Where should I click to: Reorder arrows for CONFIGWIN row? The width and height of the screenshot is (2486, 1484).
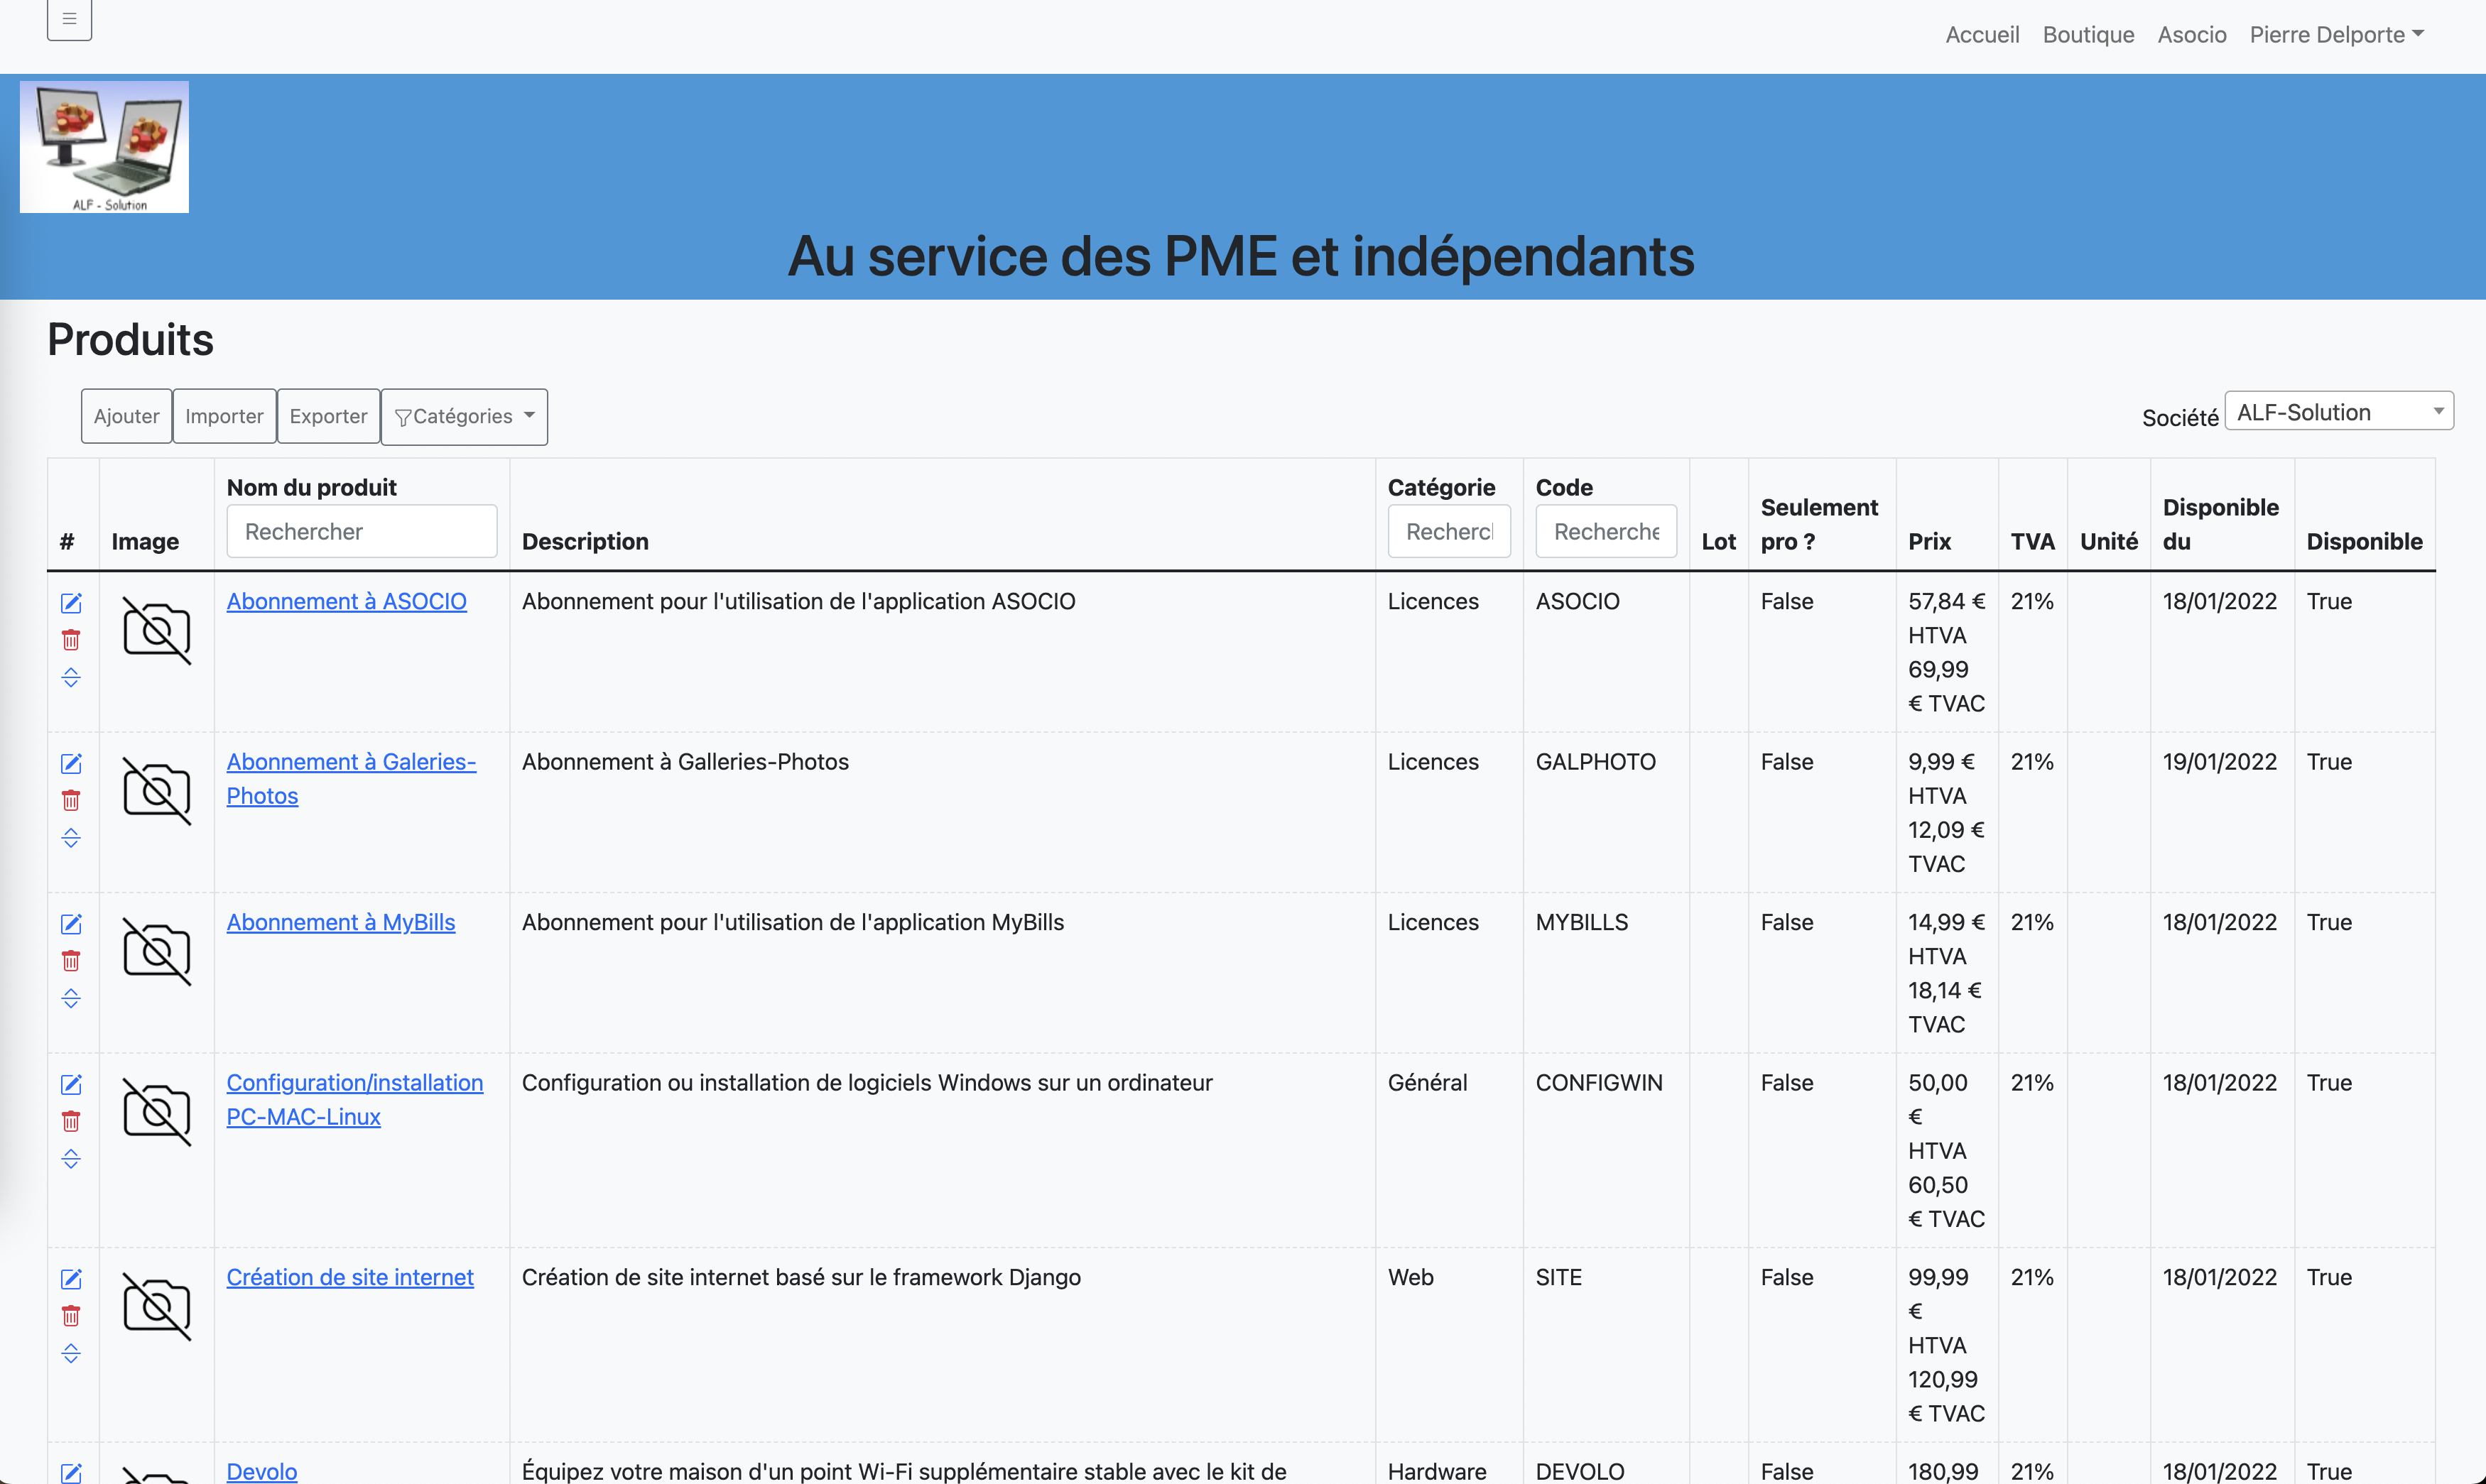pos(71,1159)
